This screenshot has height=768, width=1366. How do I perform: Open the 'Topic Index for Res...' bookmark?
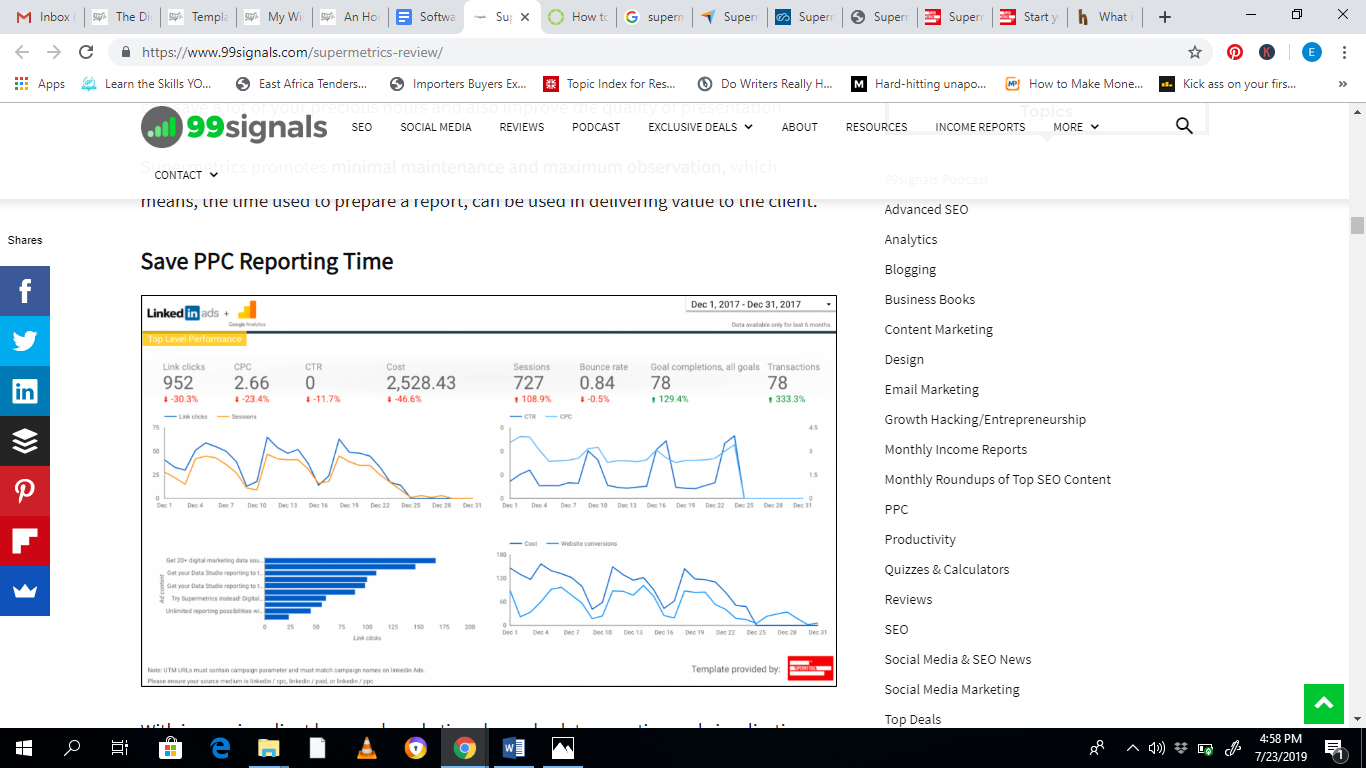point(609,84)
